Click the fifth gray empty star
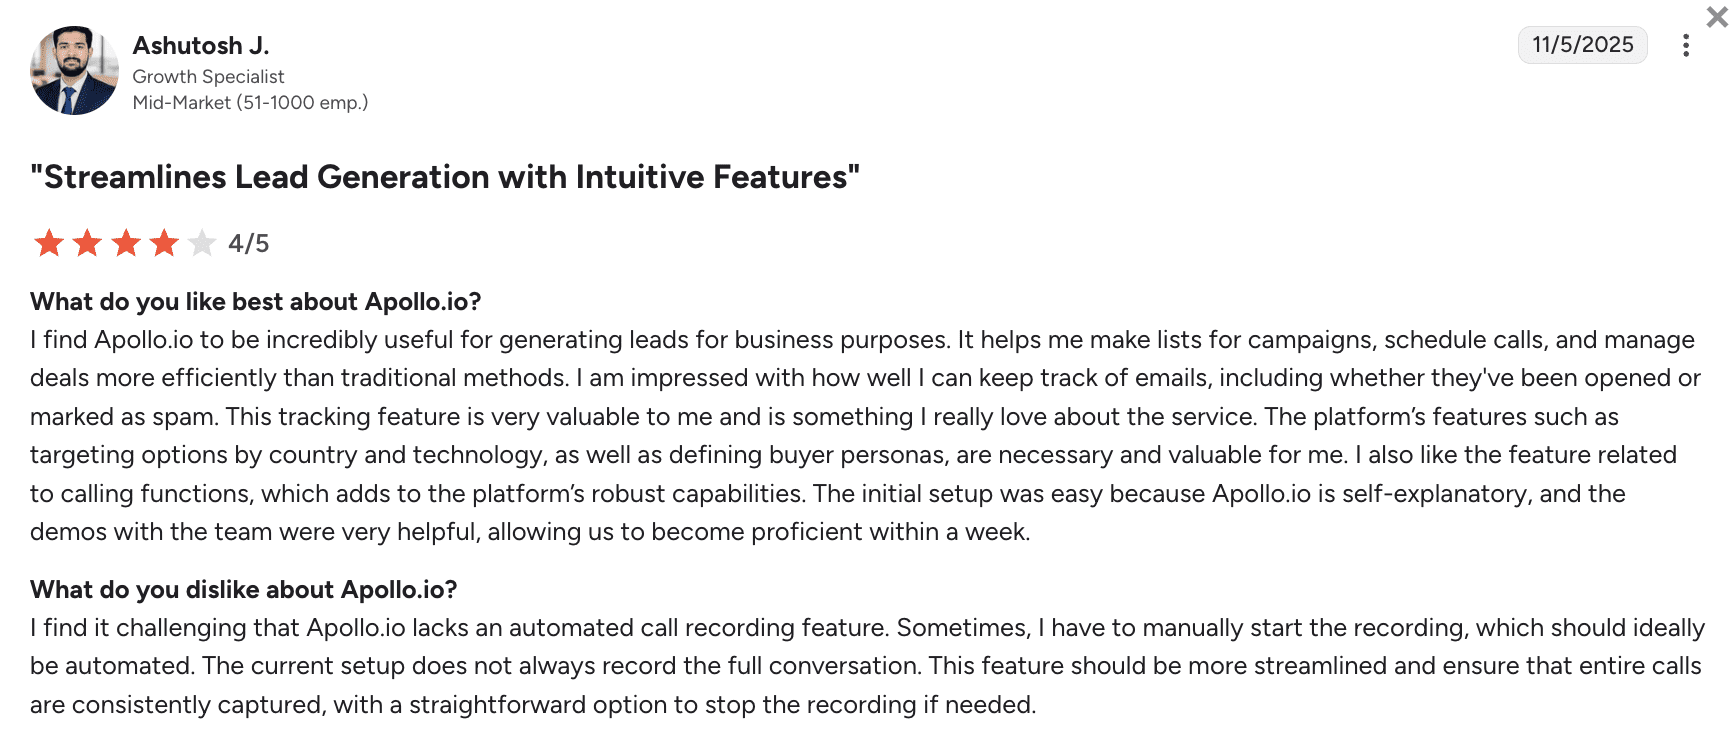Viewport: 1734px width, 732px height. (202, 243)
